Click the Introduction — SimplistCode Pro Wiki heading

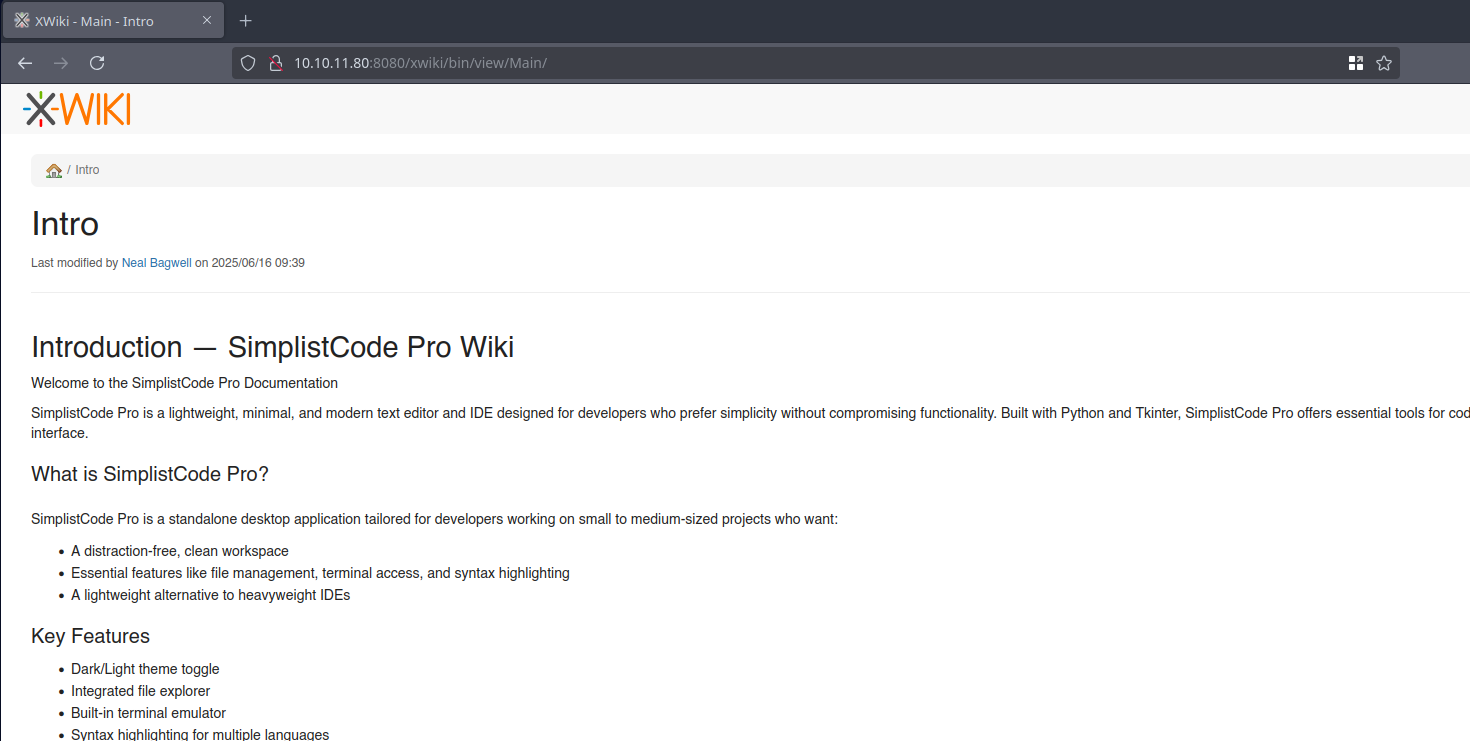[272, 347]
